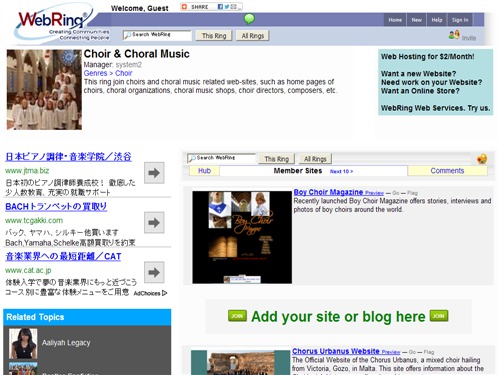
Task: Click Sign In in top bar
Action: (460, 20)
